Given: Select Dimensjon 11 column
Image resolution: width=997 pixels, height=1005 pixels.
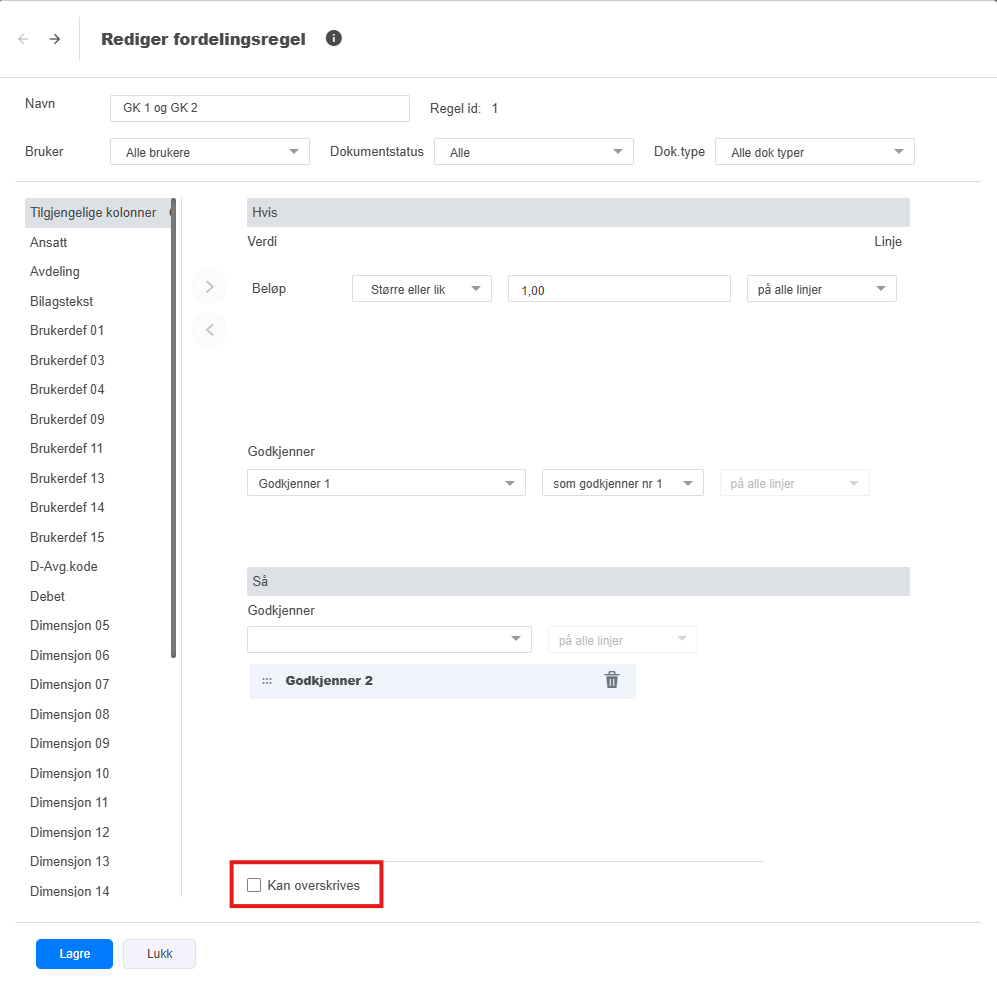Looking at the screenshot, I should (x=69, y=802).
